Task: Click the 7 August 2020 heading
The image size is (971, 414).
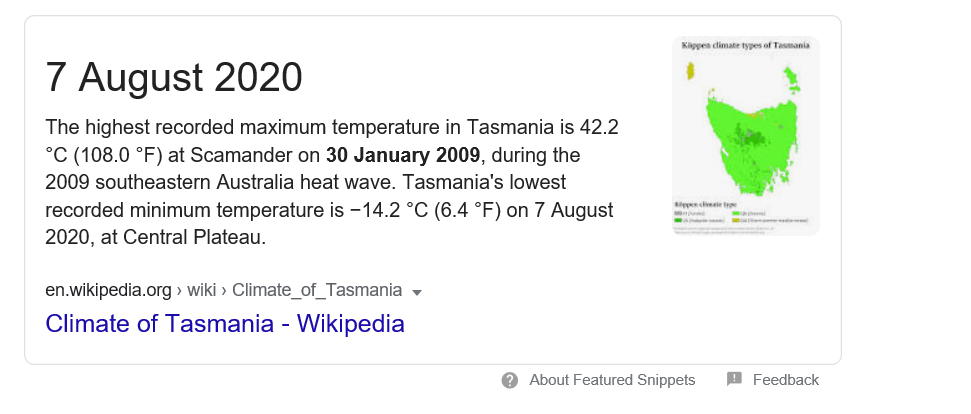Action: tap(174, 77)
